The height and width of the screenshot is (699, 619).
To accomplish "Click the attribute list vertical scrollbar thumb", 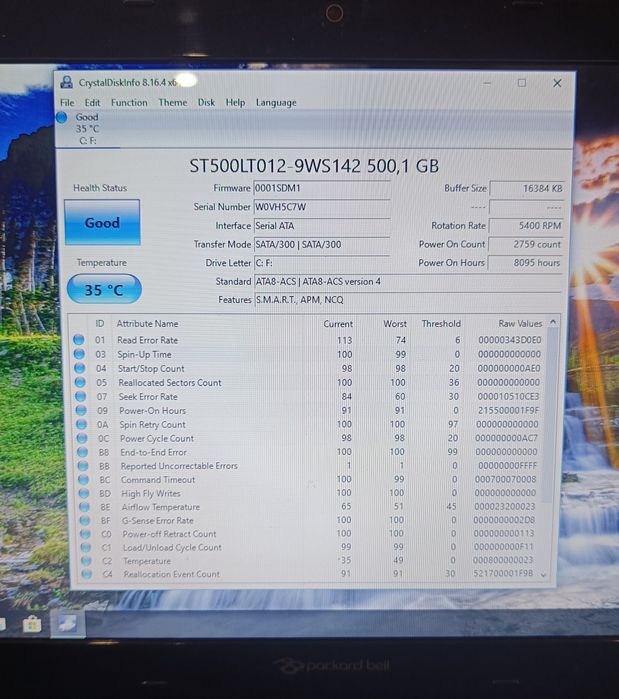I will 550,414.
